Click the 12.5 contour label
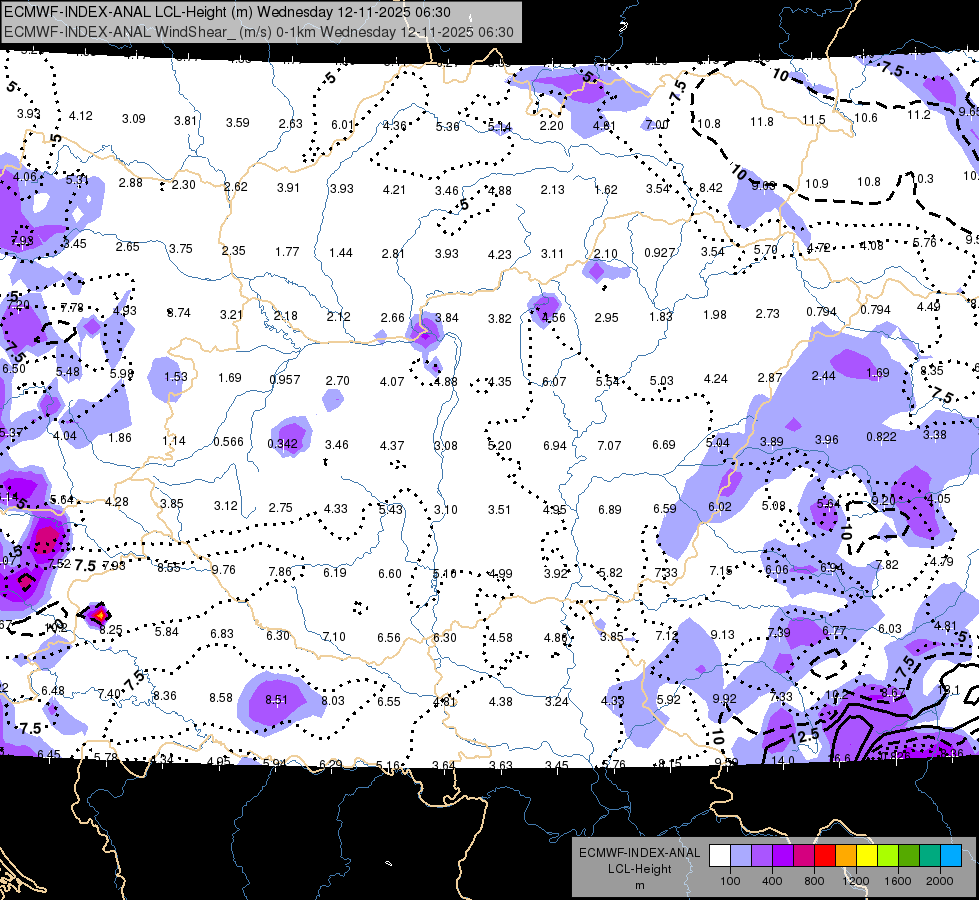The image size is (979, 900). [804, 736]
